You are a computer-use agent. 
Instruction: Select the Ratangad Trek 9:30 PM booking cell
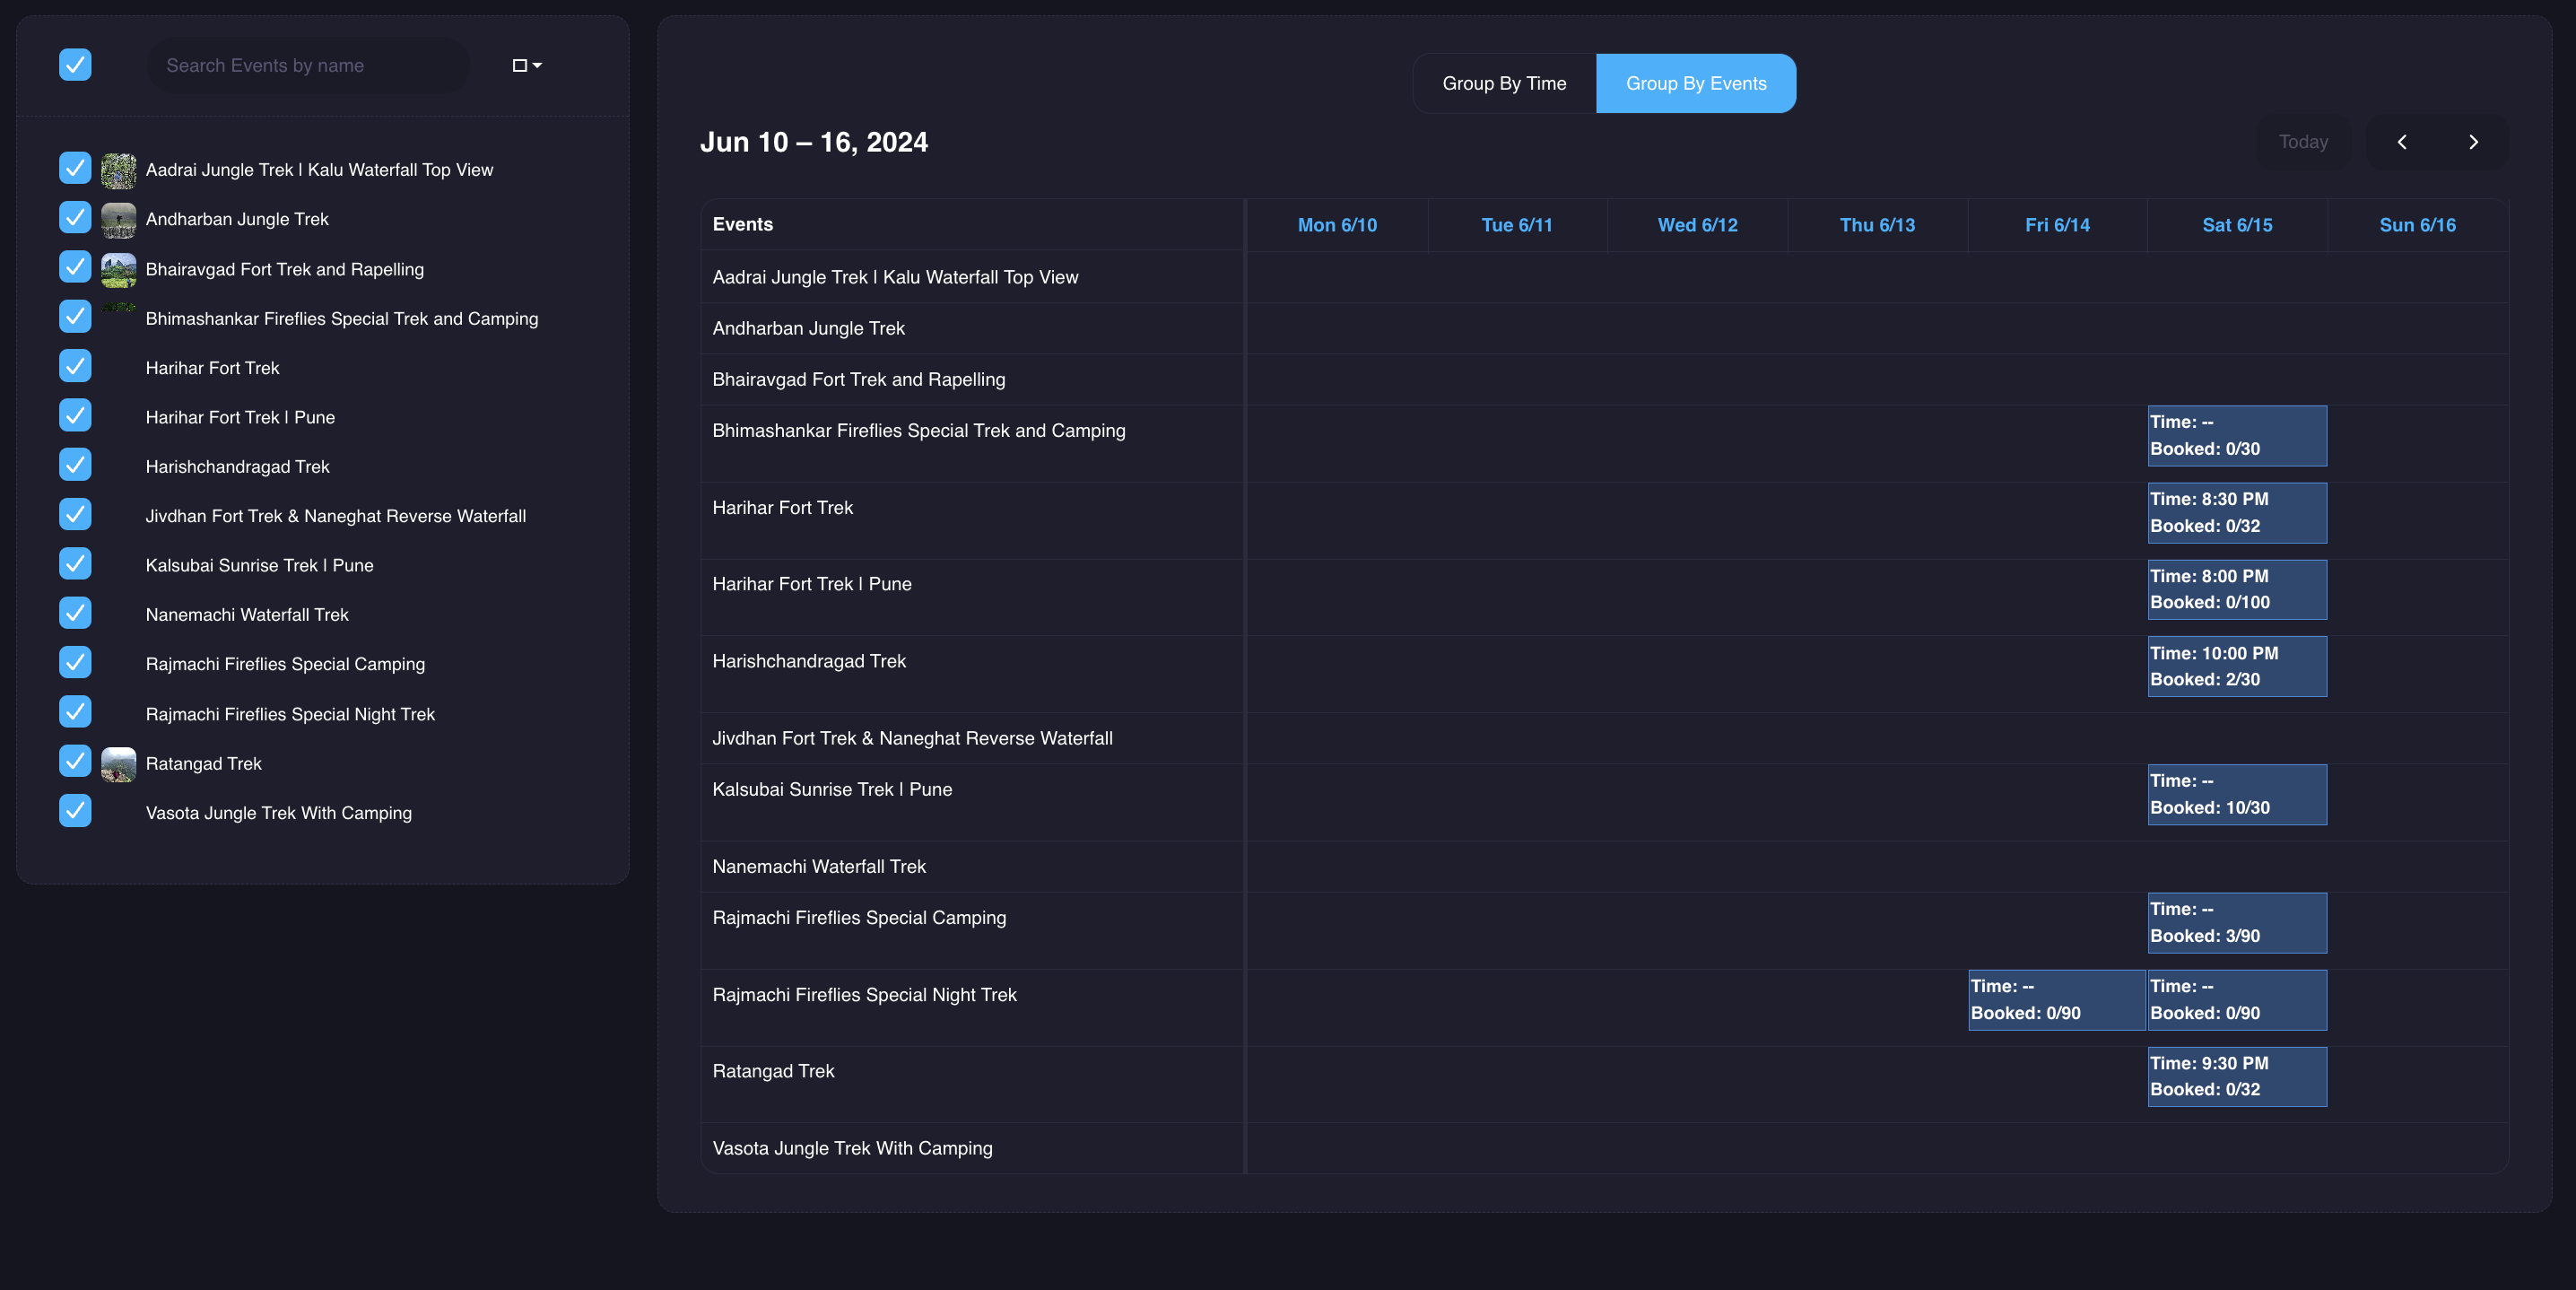(2237, 1077)
